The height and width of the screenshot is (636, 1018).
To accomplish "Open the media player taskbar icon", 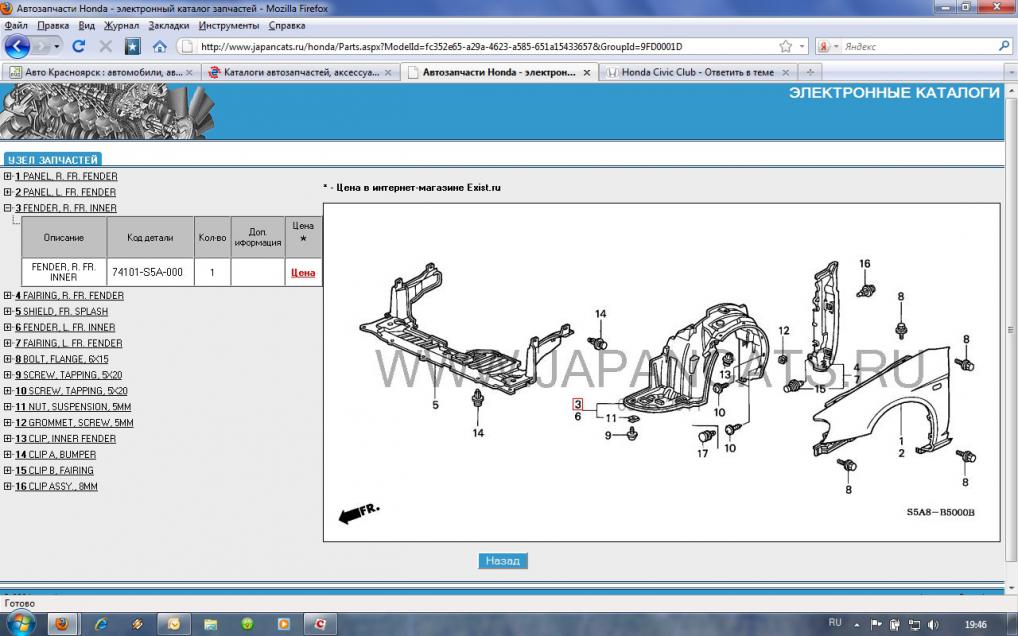I will click(x=284, y=624).
